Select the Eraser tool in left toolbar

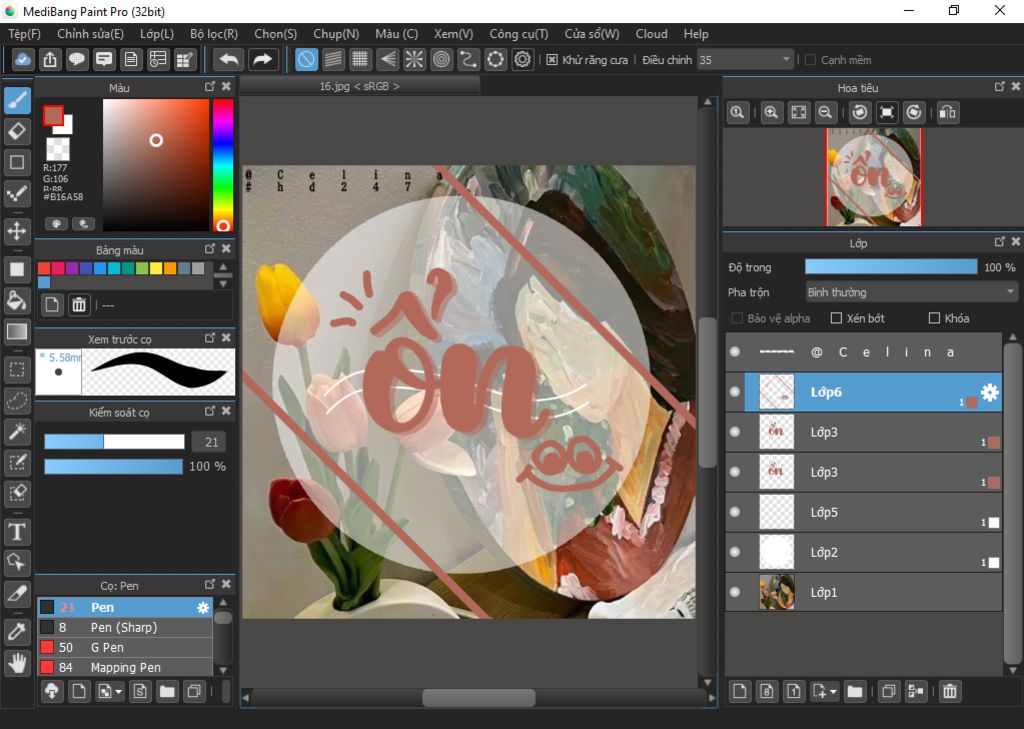17,131
